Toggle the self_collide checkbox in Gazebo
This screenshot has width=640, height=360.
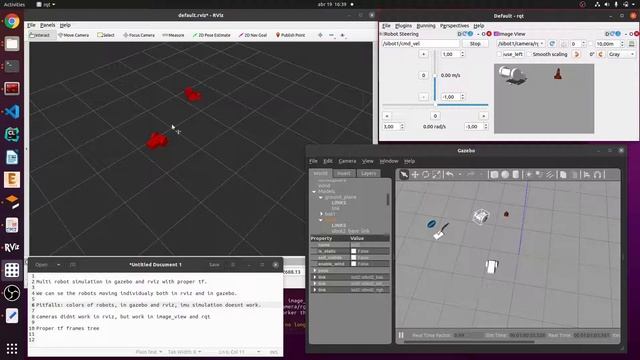tap(353, 258)
